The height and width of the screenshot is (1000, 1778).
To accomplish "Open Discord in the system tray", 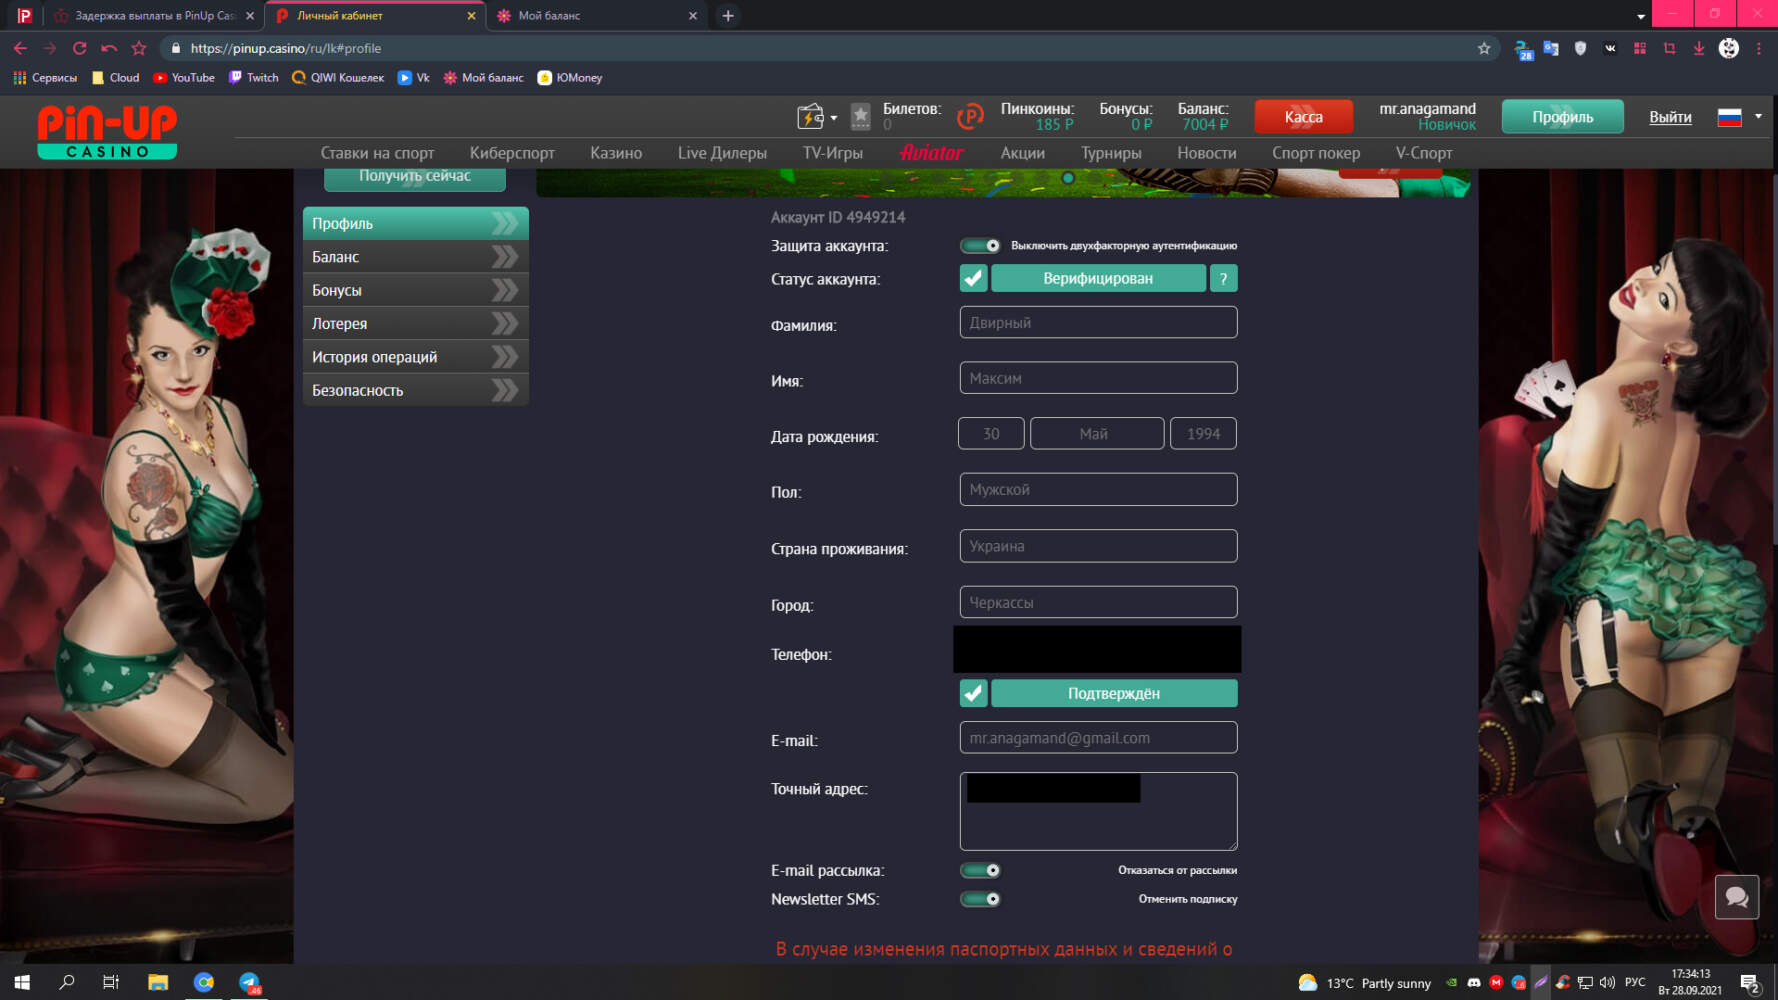I will coord(1473,983).
